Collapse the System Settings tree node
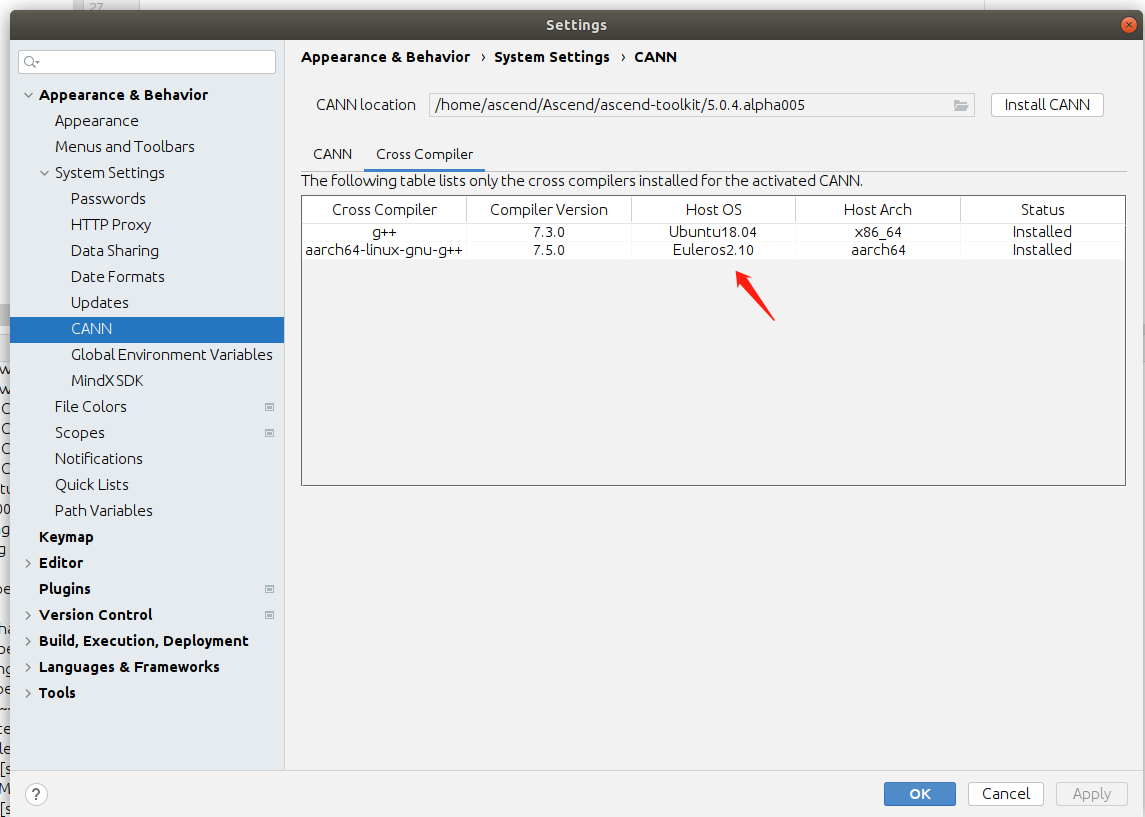Viewport: 1145px width, 817px height. pyautogui.click(x=44, y=173)
